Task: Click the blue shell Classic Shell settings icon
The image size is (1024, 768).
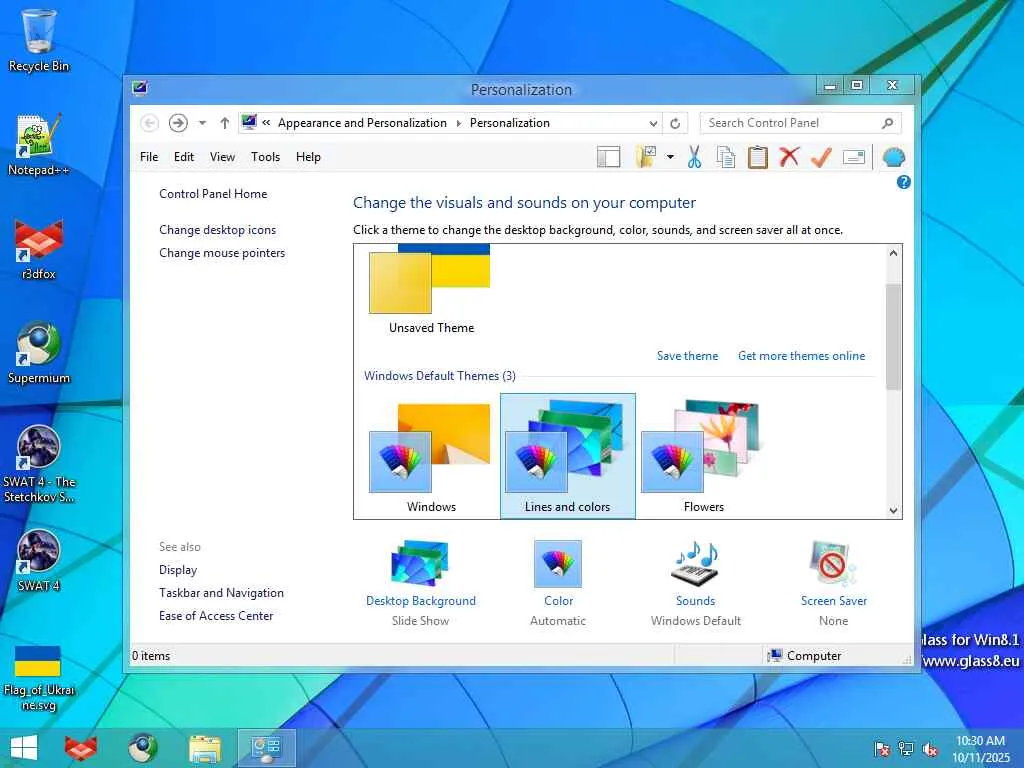Action: click(893, 157)
